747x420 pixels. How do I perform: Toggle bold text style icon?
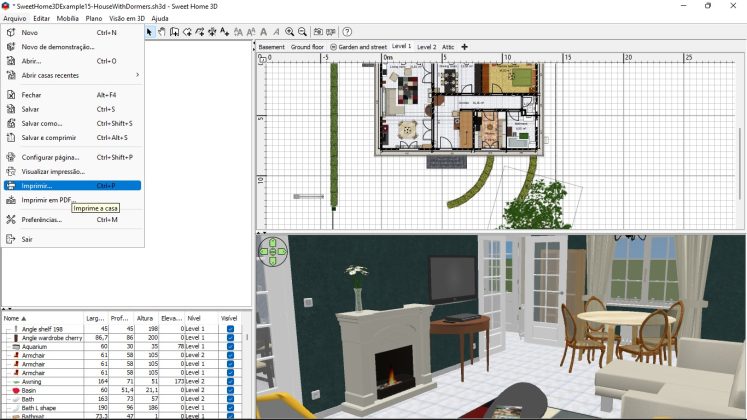263,32
